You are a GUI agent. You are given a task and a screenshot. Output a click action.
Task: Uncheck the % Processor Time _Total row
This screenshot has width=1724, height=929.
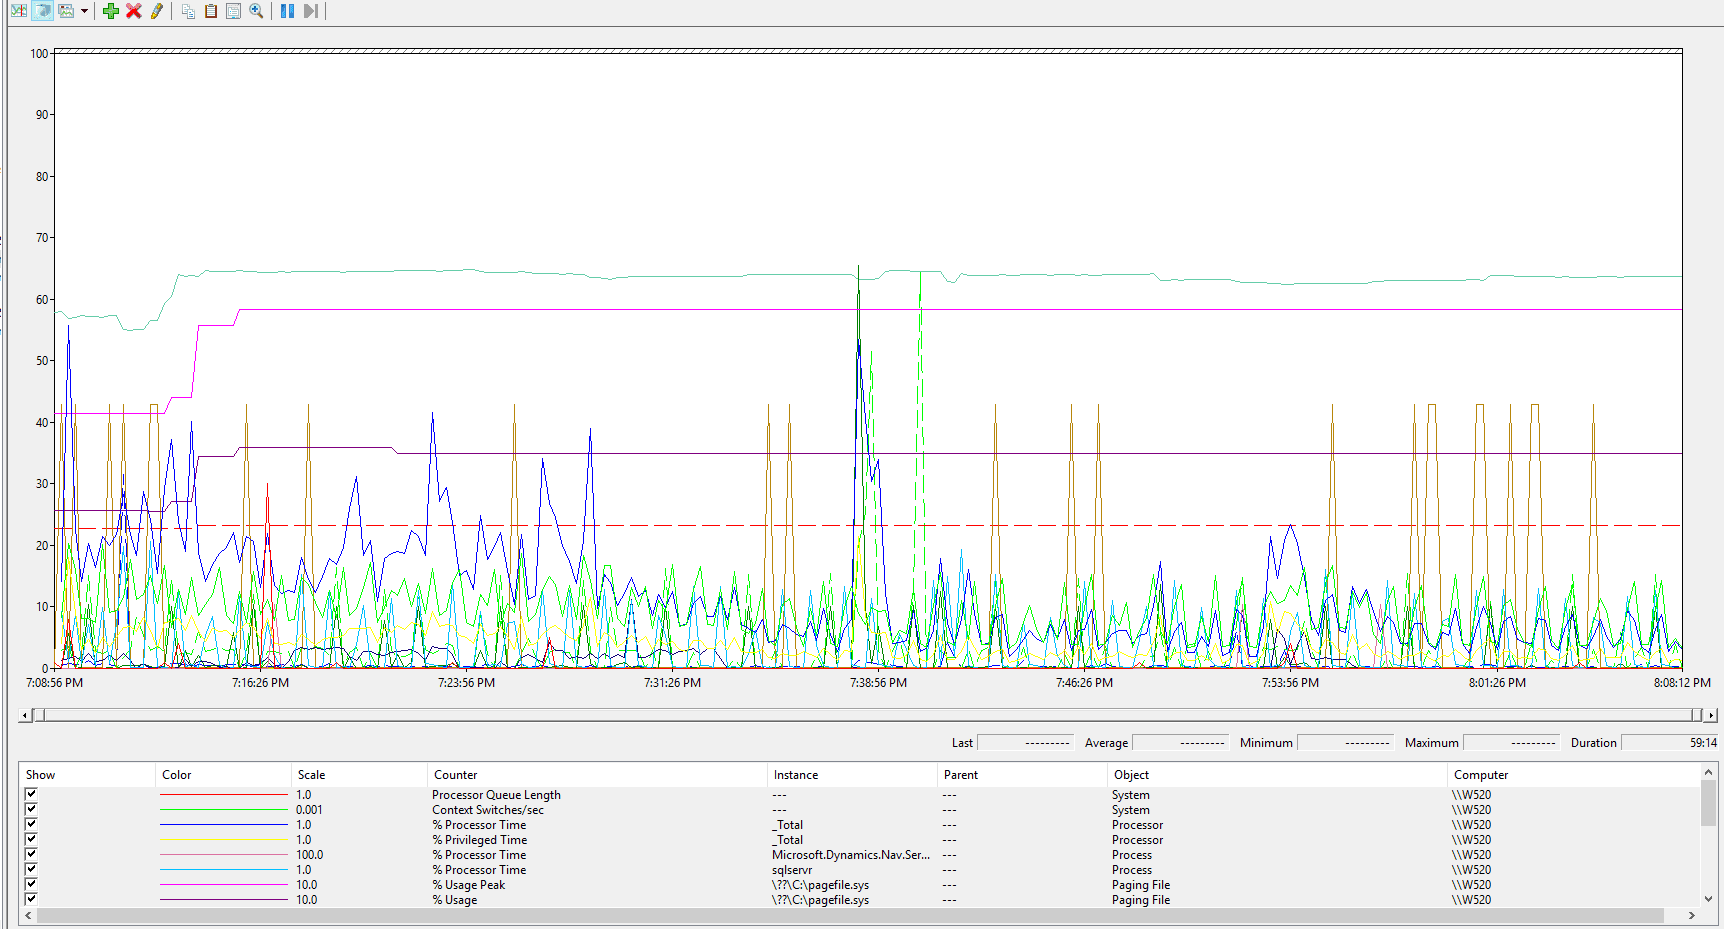[x=31, y=824]
